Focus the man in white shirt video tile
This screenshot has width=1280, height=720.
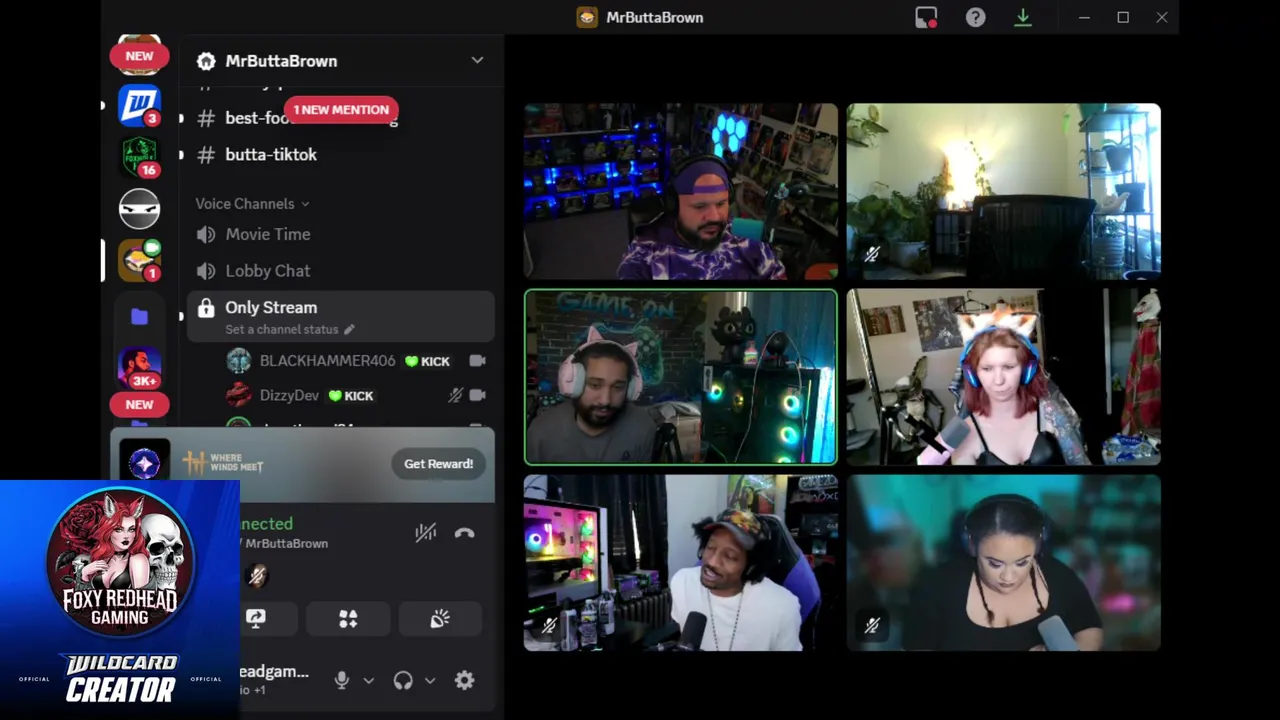[681, 563]
